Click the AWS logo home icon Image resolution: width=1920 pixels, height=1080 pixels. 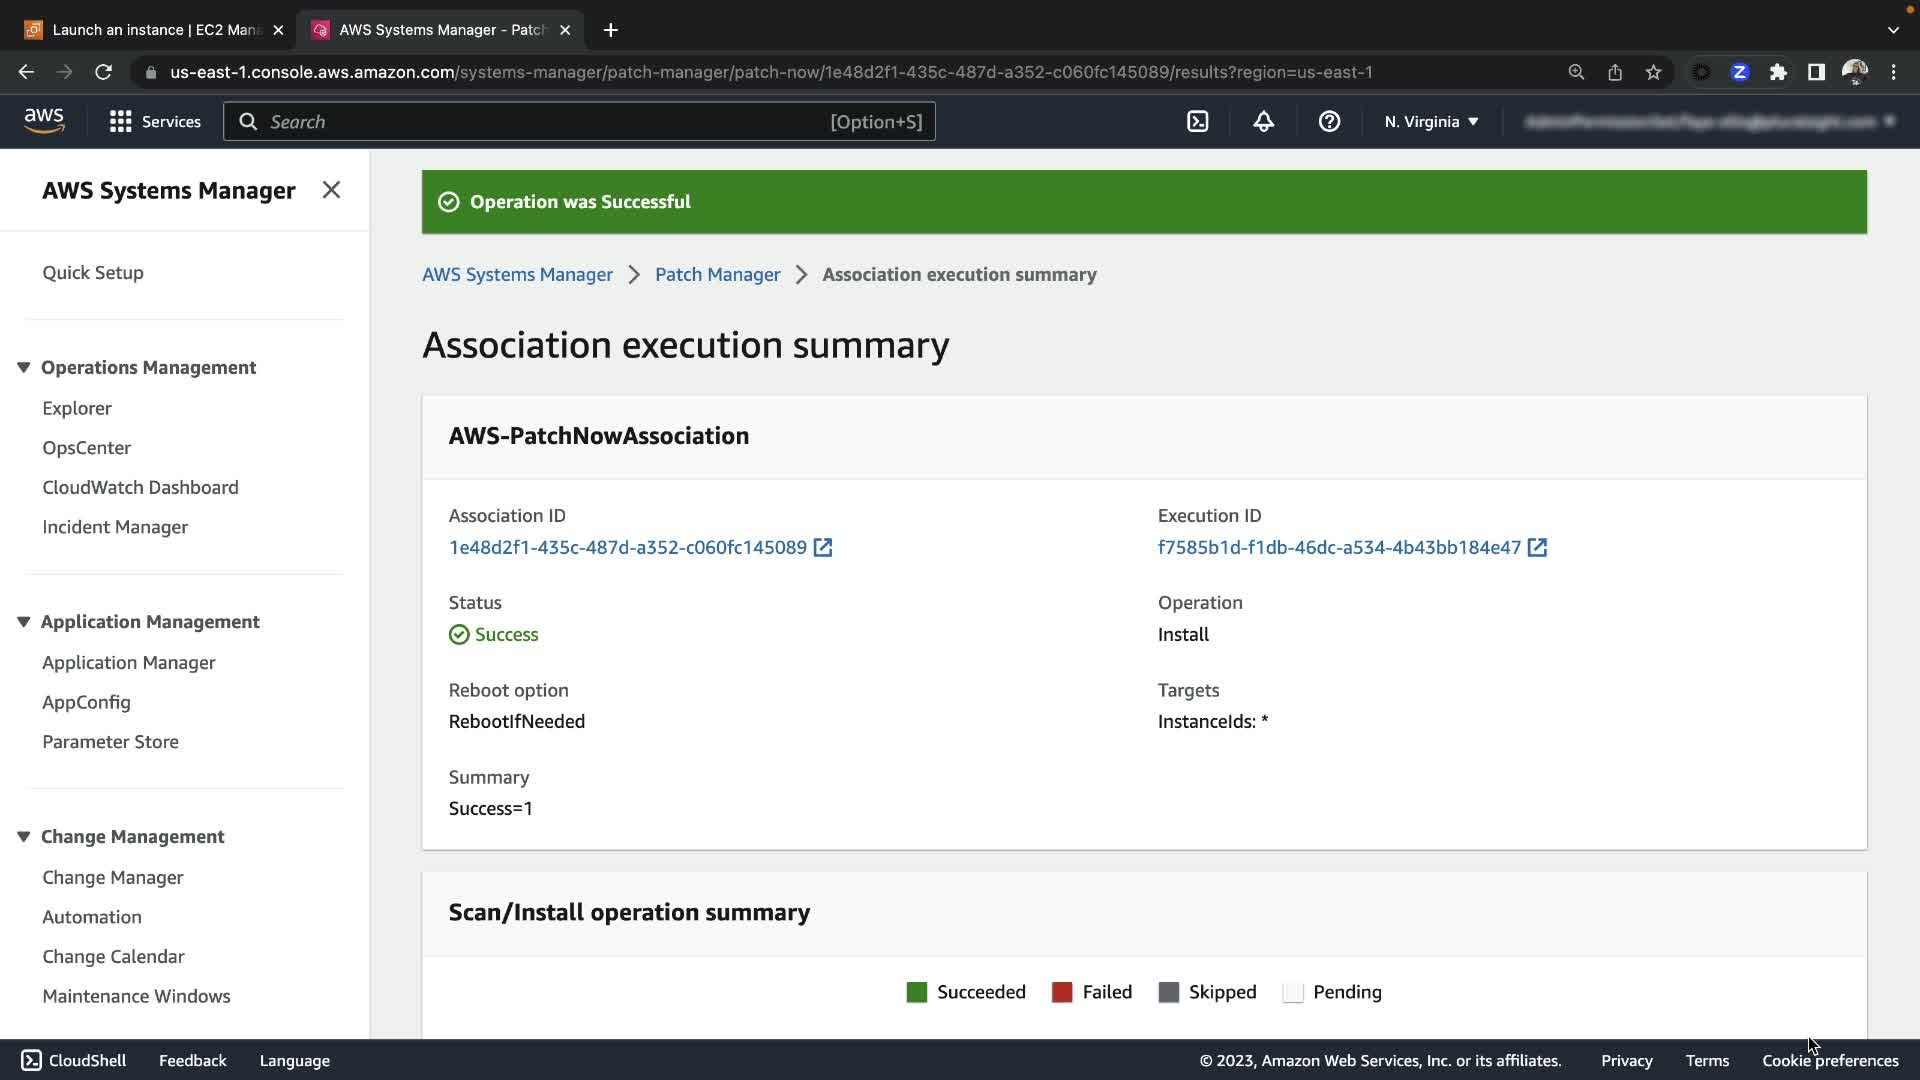(x=44, y=121)
